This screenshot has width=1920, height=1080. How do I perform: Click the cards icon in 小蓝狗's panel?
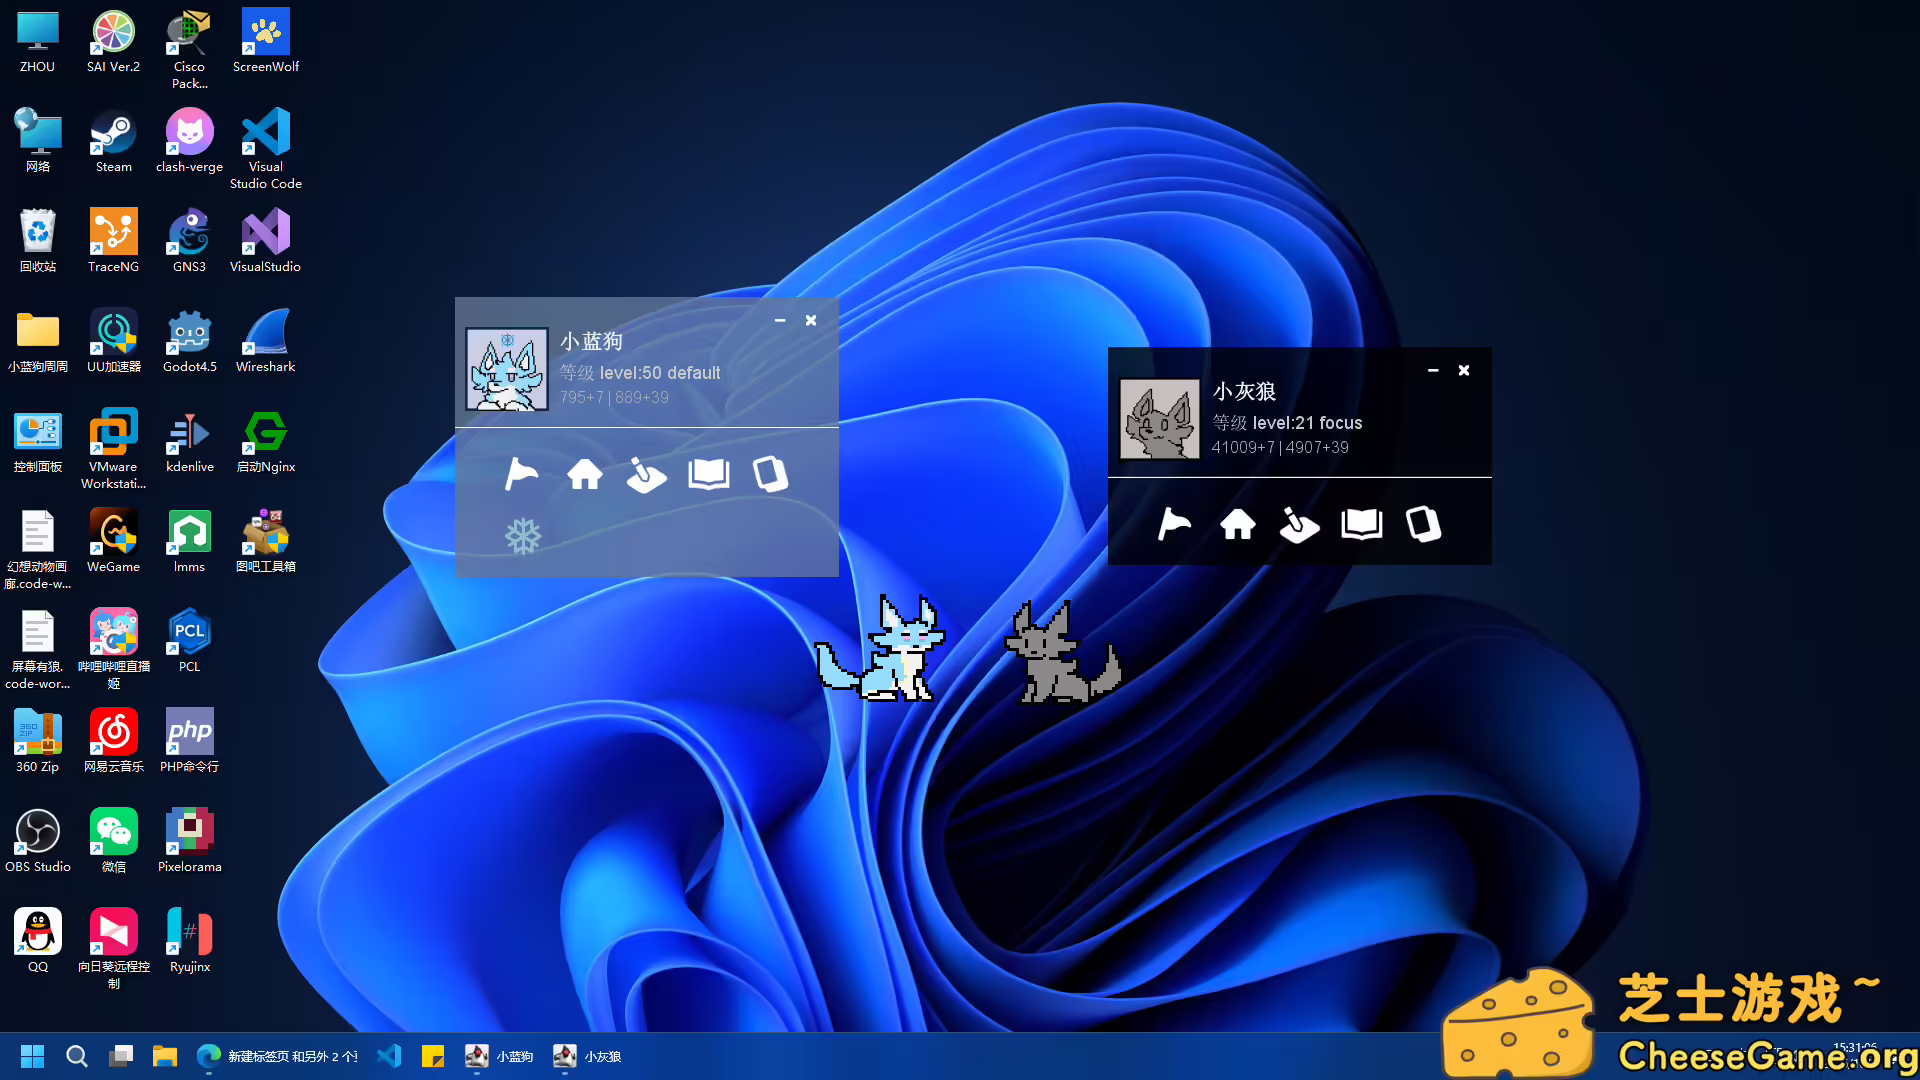[769, 475]
